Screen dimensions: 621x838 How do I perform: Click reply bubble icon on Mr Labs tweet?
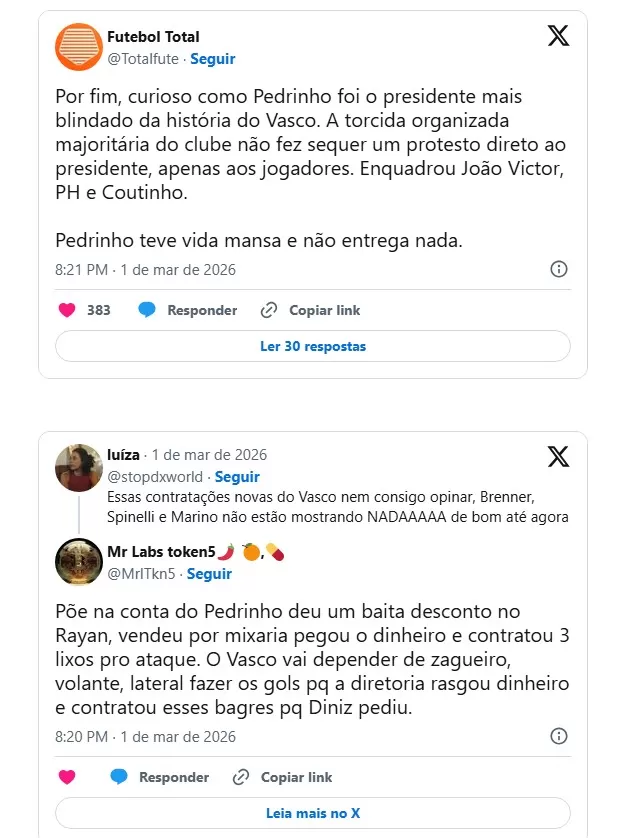point(119,777)
